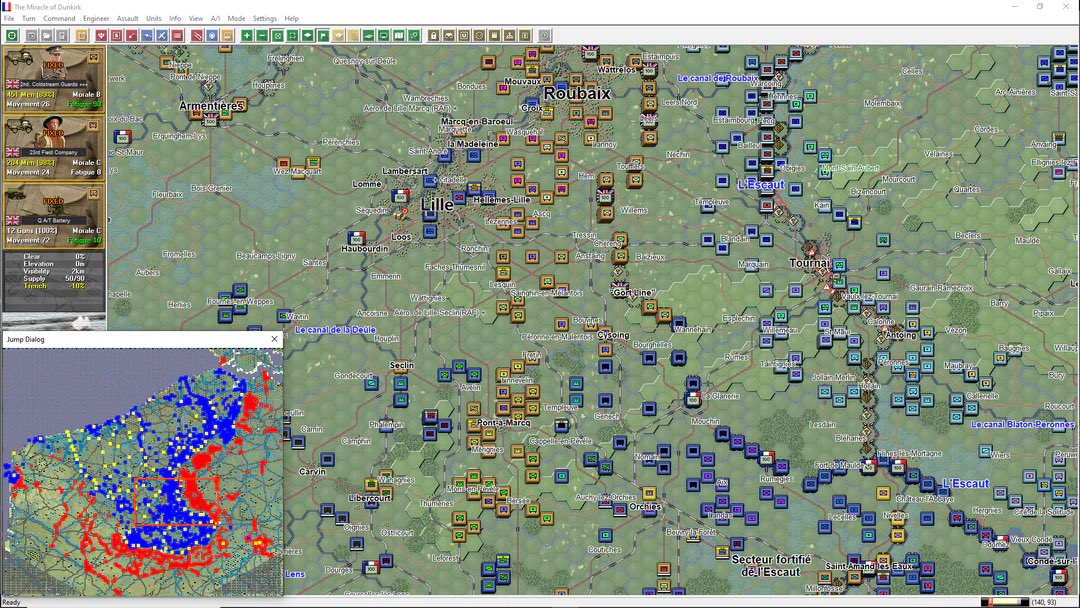
Task: Click the Carvin town label
Action: tap(312, 472)
